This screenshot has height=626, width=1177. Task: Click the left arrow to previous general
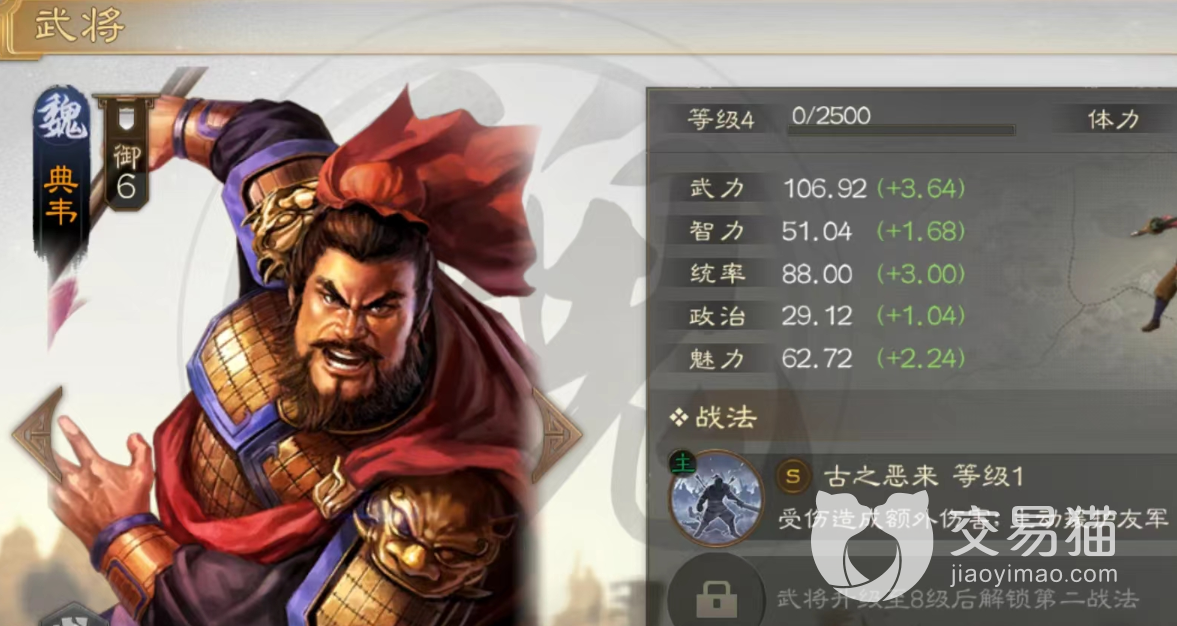tap(38, 435)
